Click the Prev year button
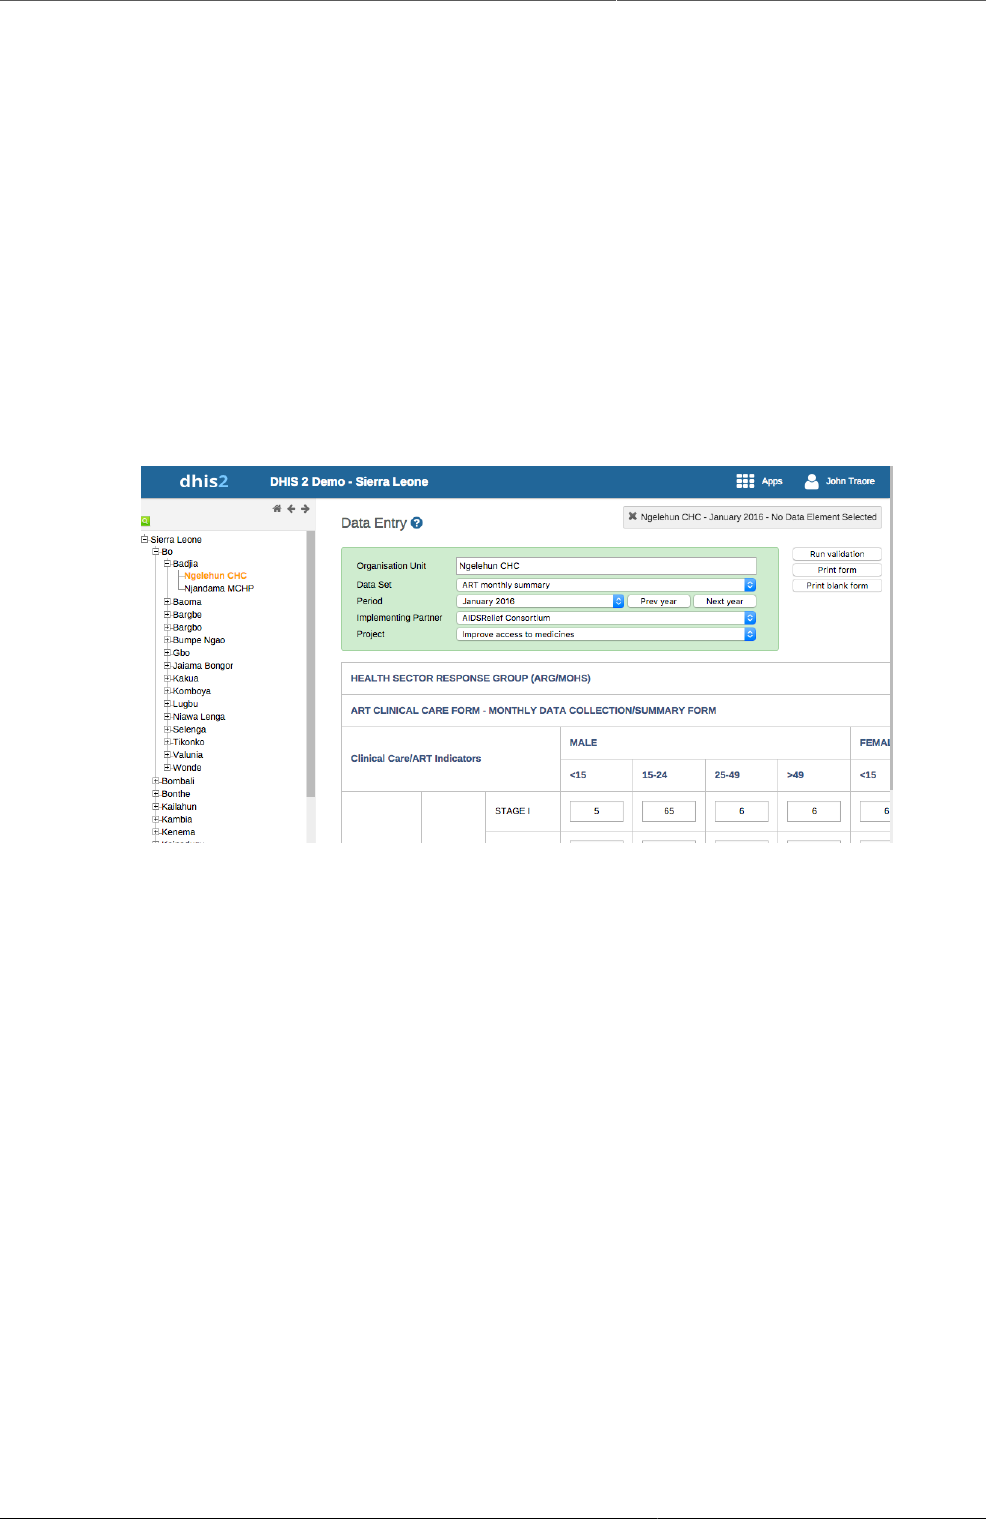Image resolution: width=986 pixels, height=1519 pixels. 659,601
